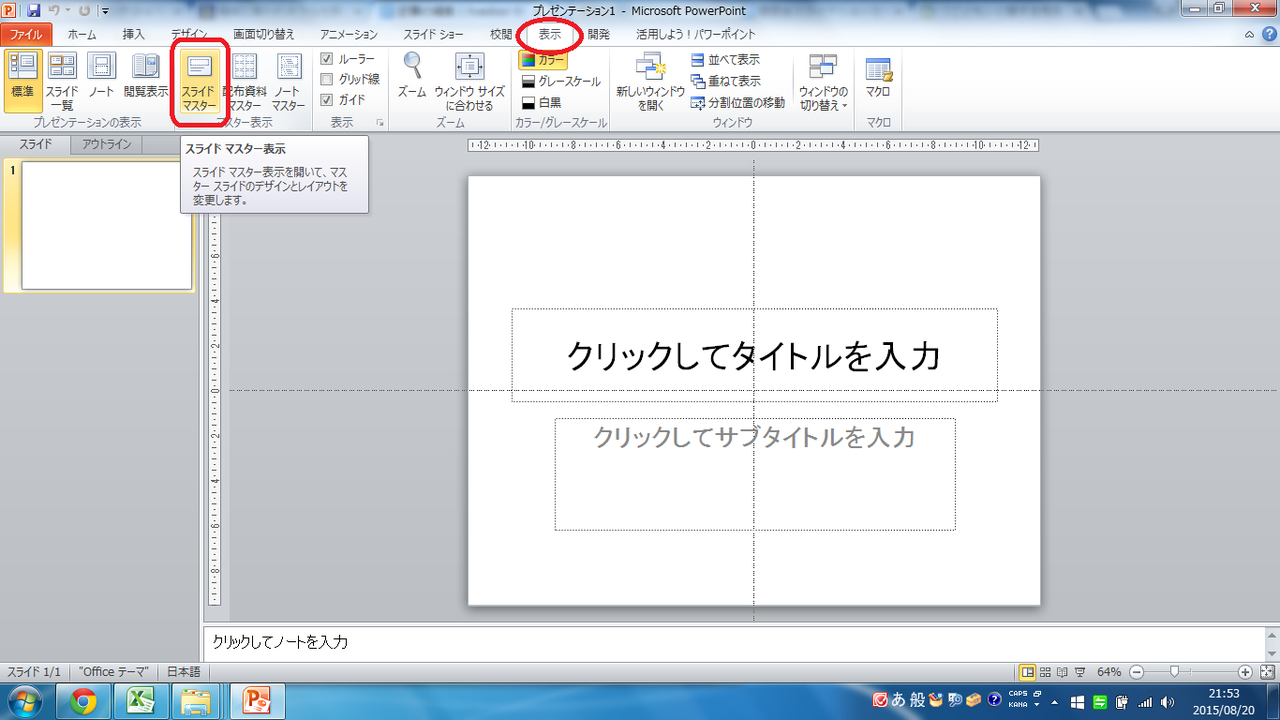This screenshot has width=1280, height=720.
Task: Click the zoom slider handle in status bar
Action: tap(1174, 672)
